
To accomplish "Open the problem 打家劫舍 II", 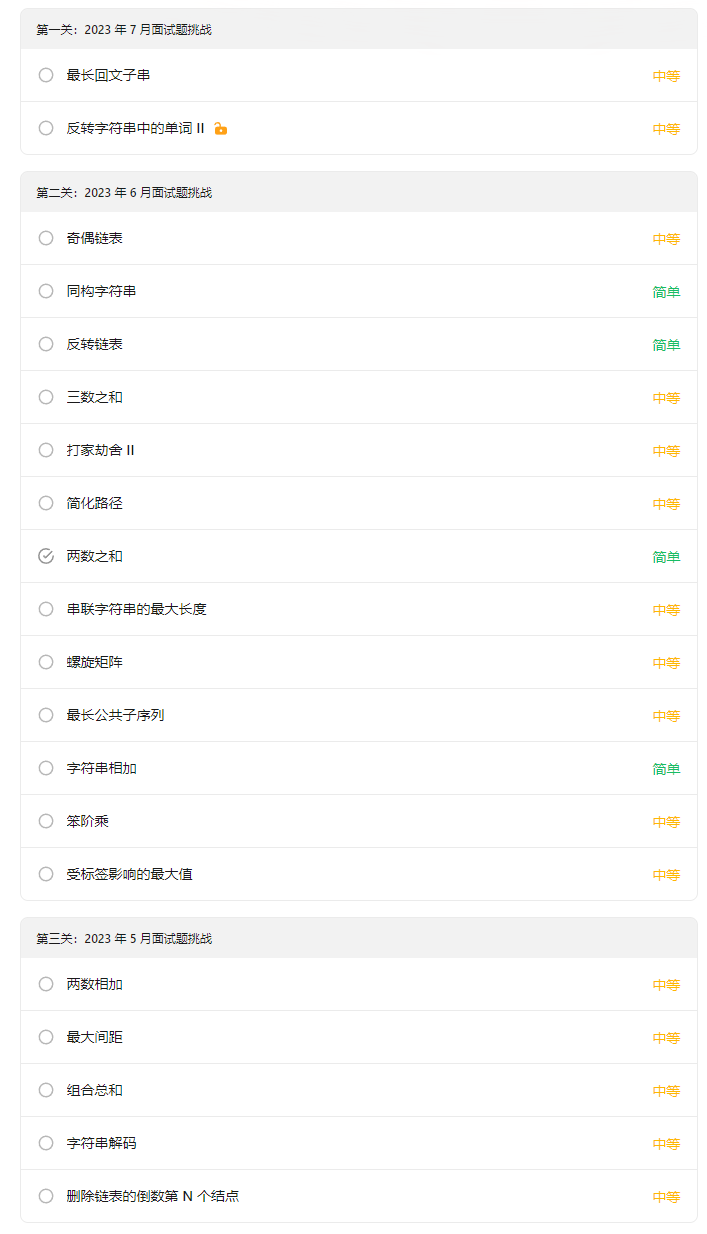I will tap(100, 450).
